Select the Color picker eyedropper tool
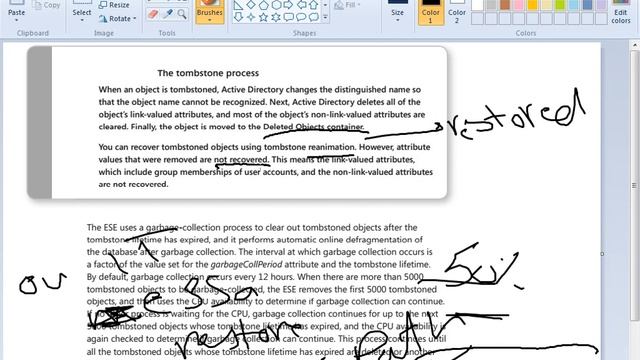640x360 pixels. pos(168,15)
